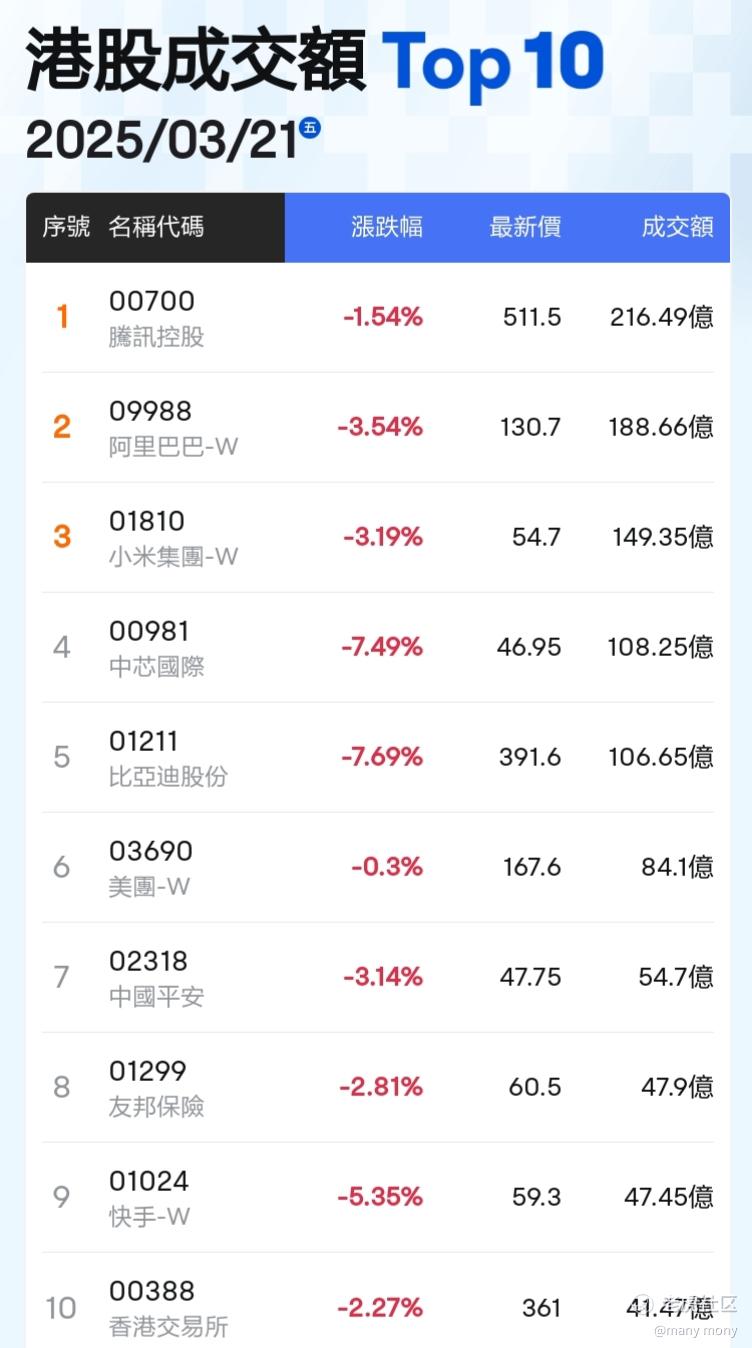The width and height of the screenshot is (752, 1348).
Task: Select the 小米集團-W 01810 row
Action: (x=378, y=538)
